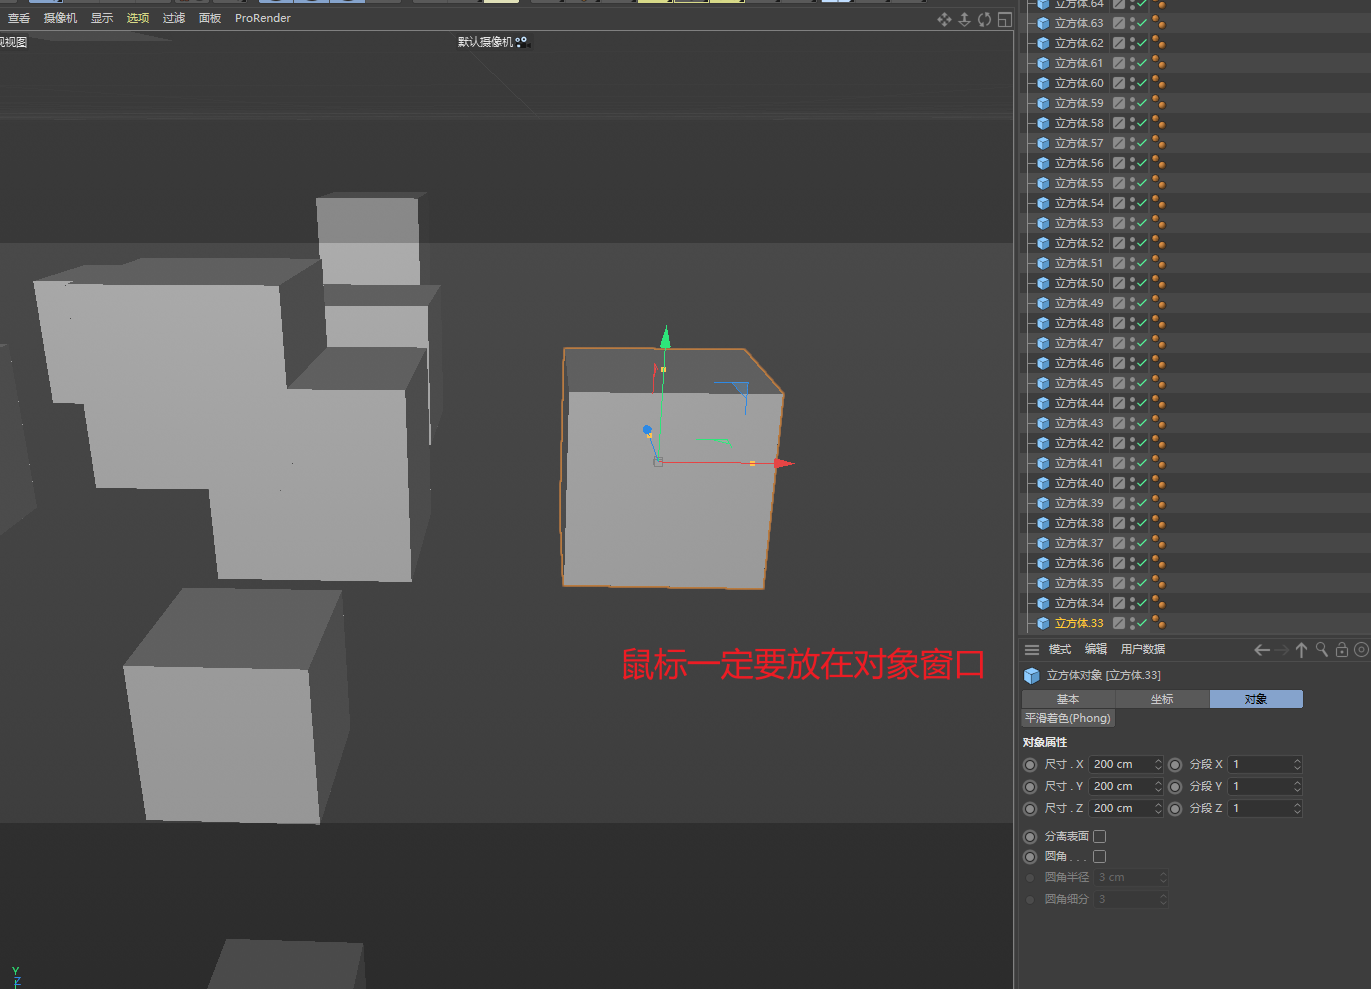1371x989 pixels.
Task: Click the 平滑着色(Phong) button
Action: [1067, 718]
